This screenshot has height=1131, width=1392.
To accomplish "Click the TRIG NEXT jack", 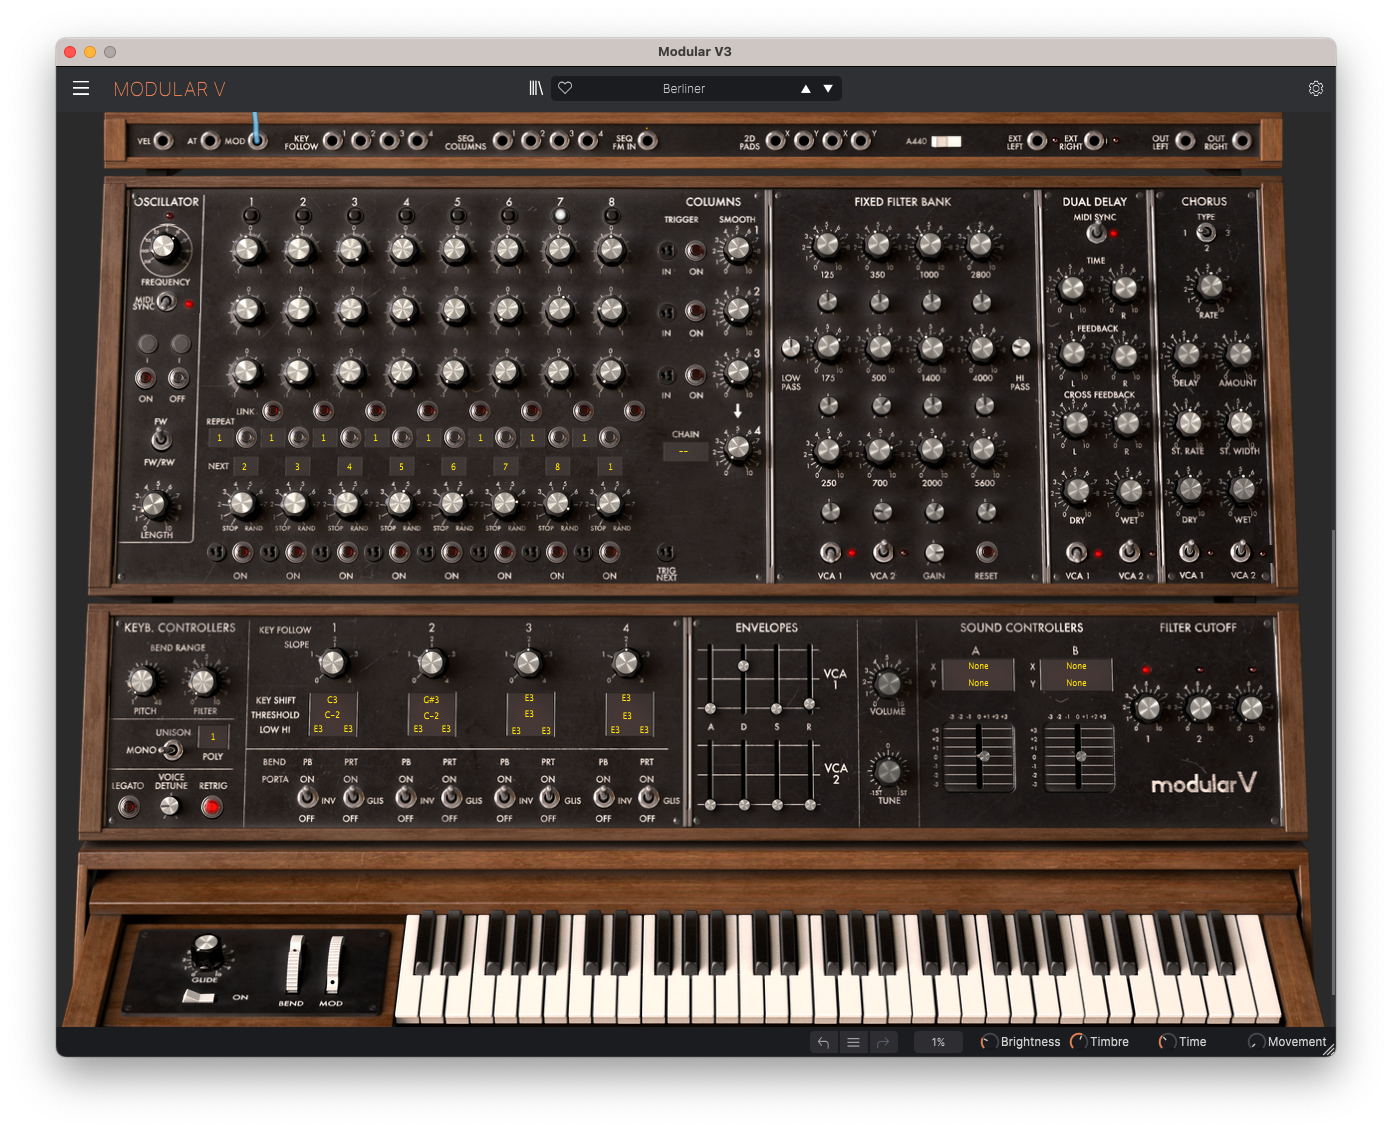I will coord(666,552).
